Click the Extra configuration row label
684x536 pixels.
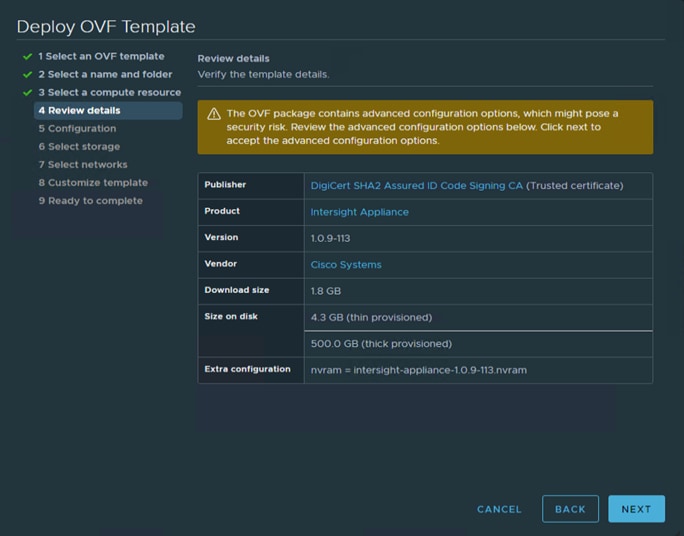click(x=247, y=369)
